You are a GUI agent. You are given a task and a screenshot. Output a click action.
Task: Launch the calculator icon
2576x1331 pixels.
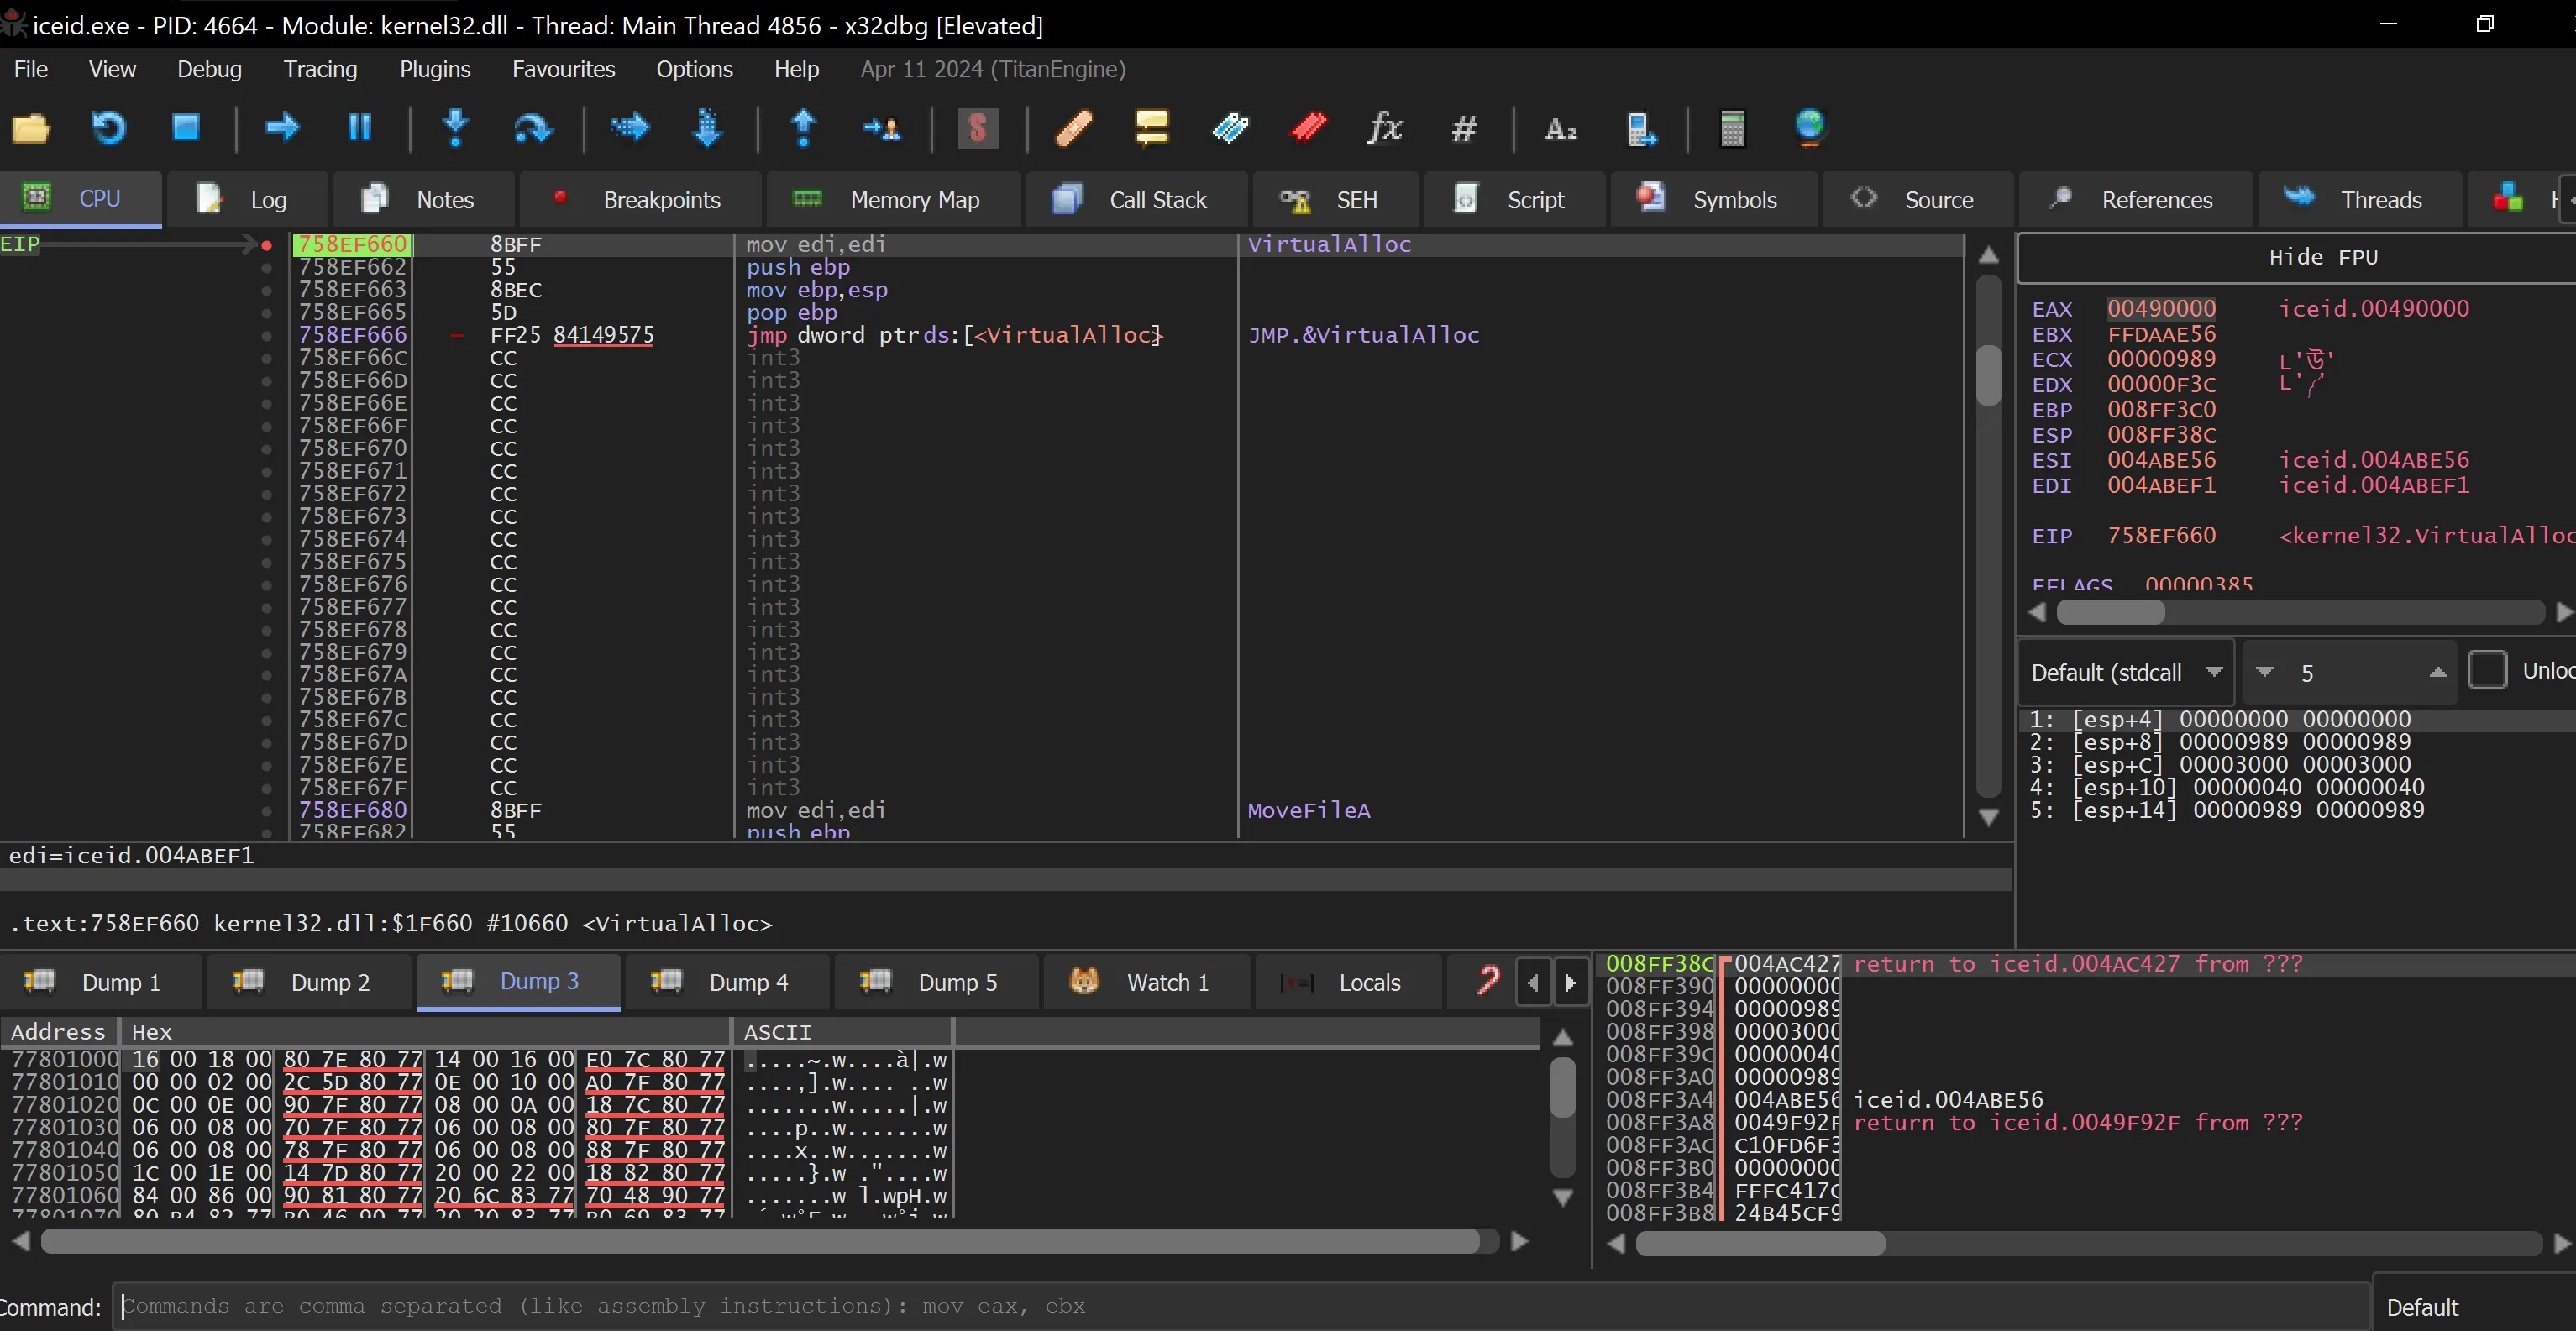pyautogui.click(x=1733, y=128)
